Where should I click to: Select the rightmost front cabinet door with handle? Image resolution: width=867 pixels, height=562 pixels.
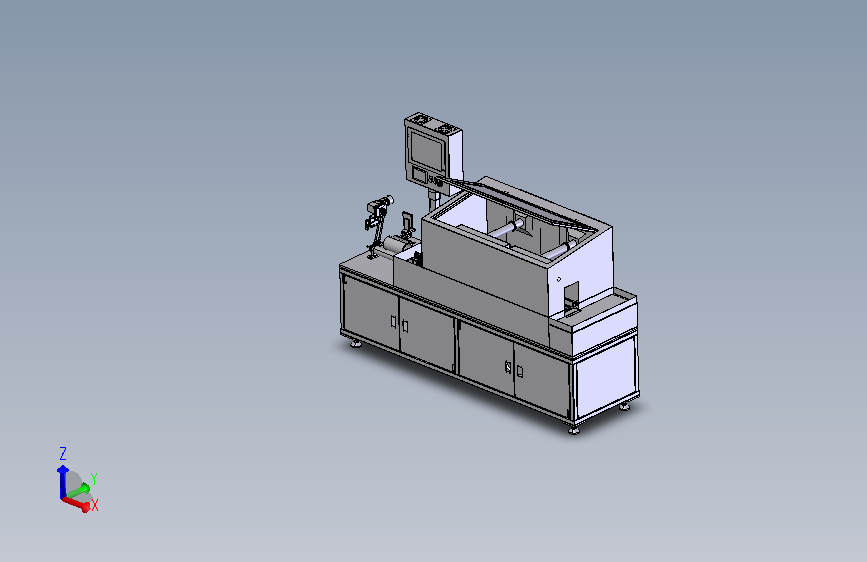pos(542,379)
